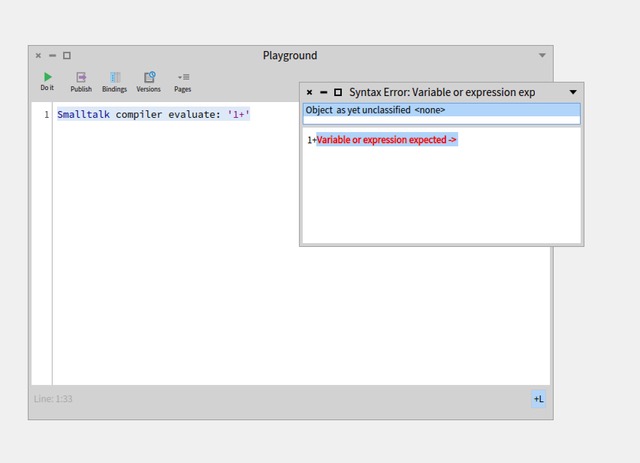This screenshot has width=640, height=463.
Task: Open the Playground window menu arrow
Action: [543, 56]
